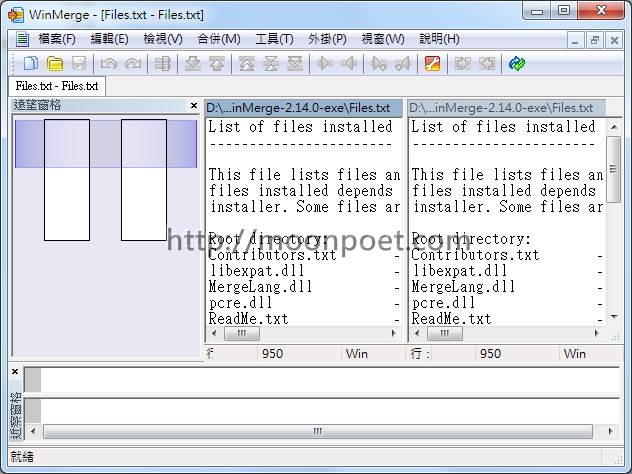
Task: Close the 遠望窗格 location pane
Action: 194,105
